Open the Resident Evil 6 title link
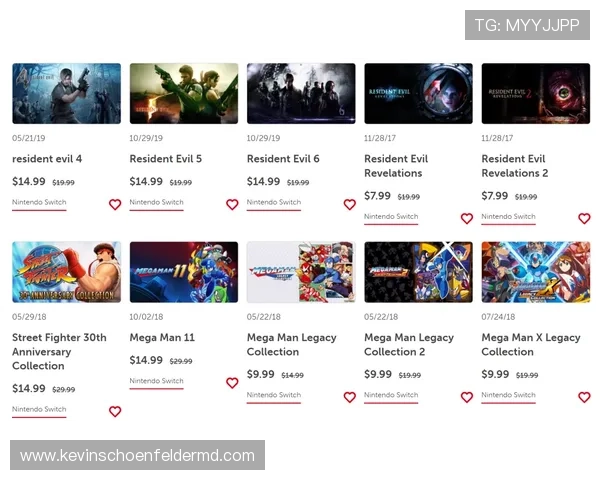The height and width of the screenshot is (480, 600). click(283, 159)
